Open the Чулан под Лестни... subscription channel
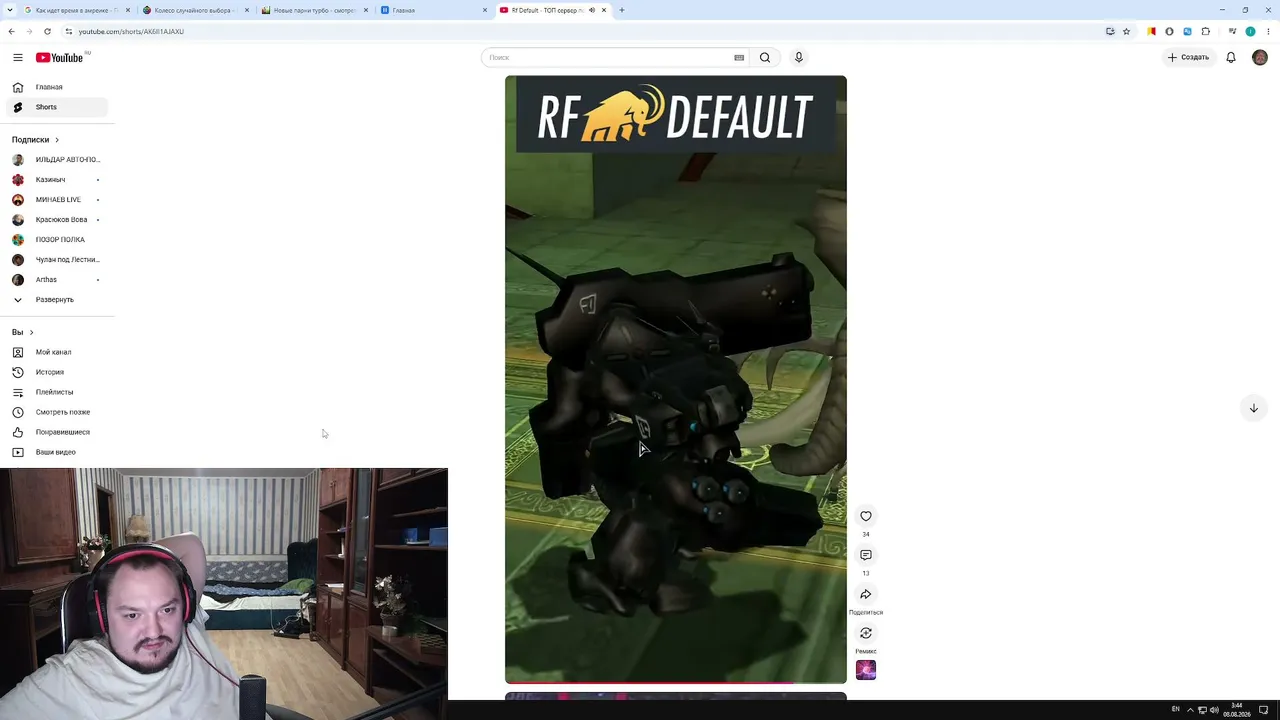 (x=57, y=260)
